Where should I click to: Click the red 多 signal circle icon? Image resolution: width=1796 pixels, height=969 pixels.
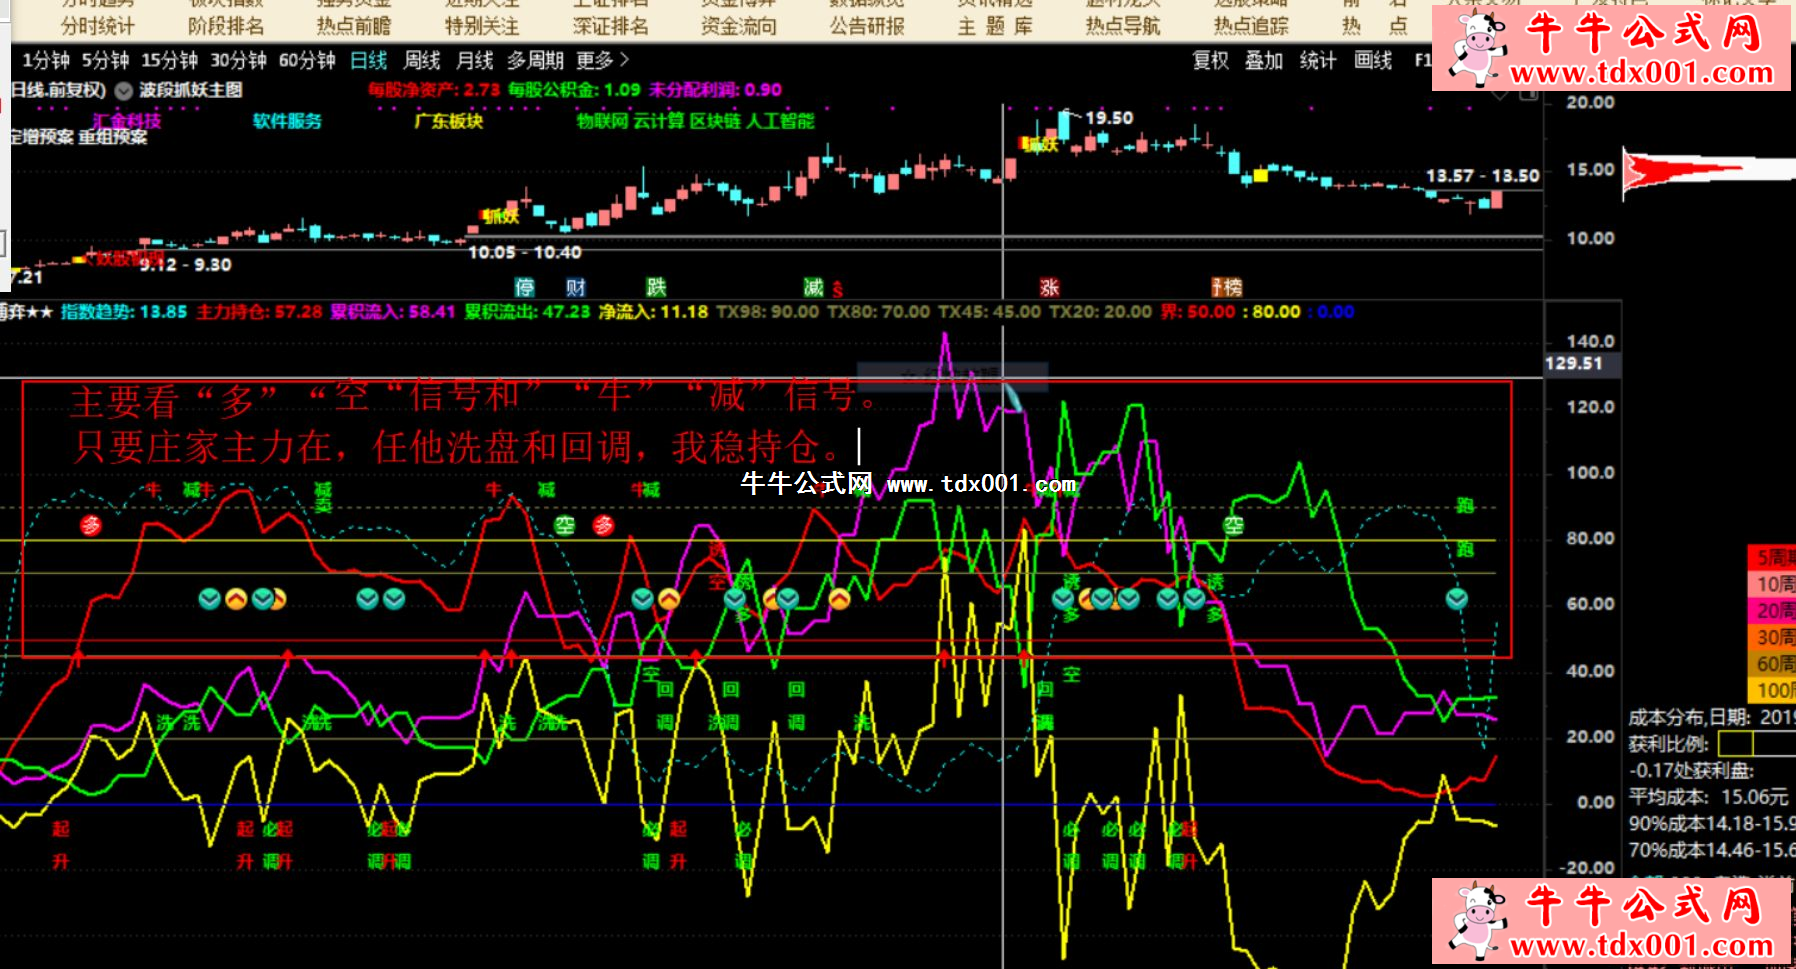91,525
